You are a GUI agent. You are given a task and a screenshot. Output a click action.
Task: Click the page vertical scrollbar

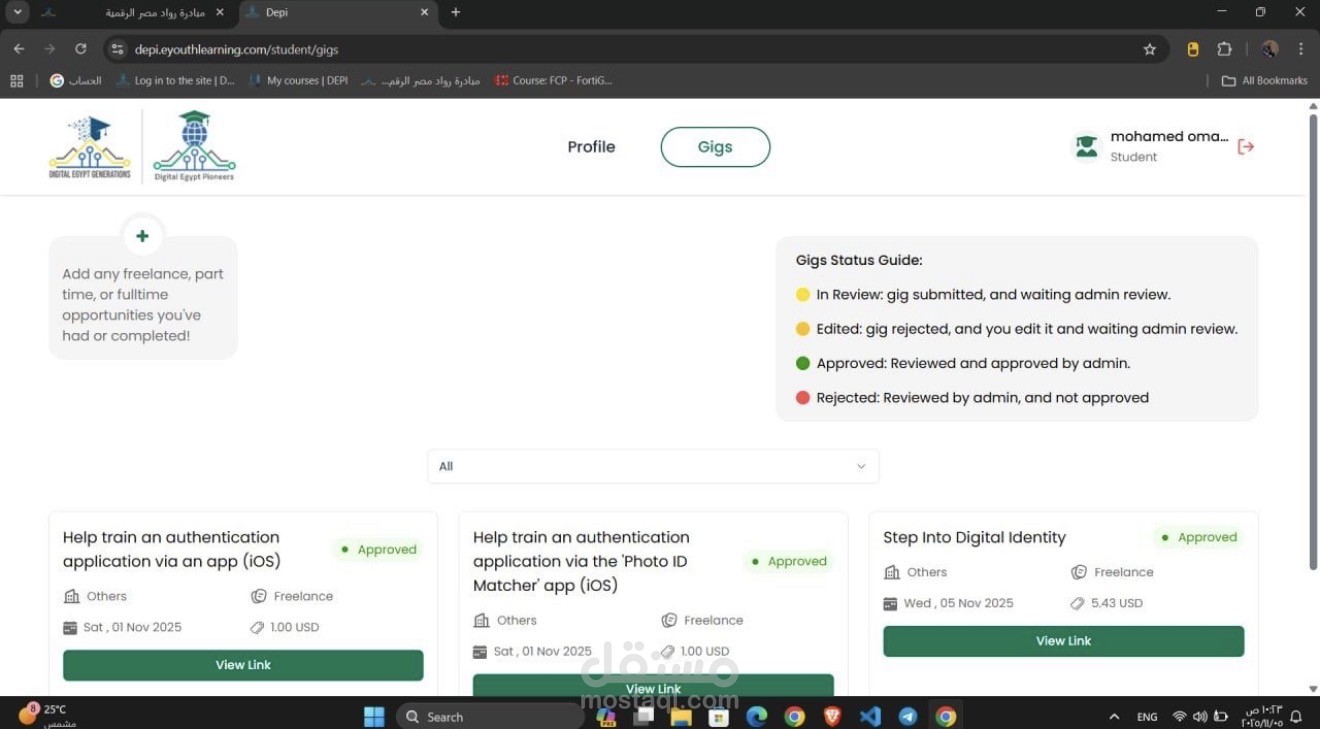point(1313,340)
